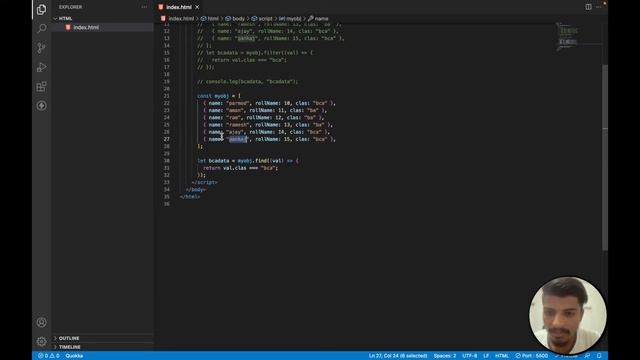Click the webcam overlay of the presenter

567,315
